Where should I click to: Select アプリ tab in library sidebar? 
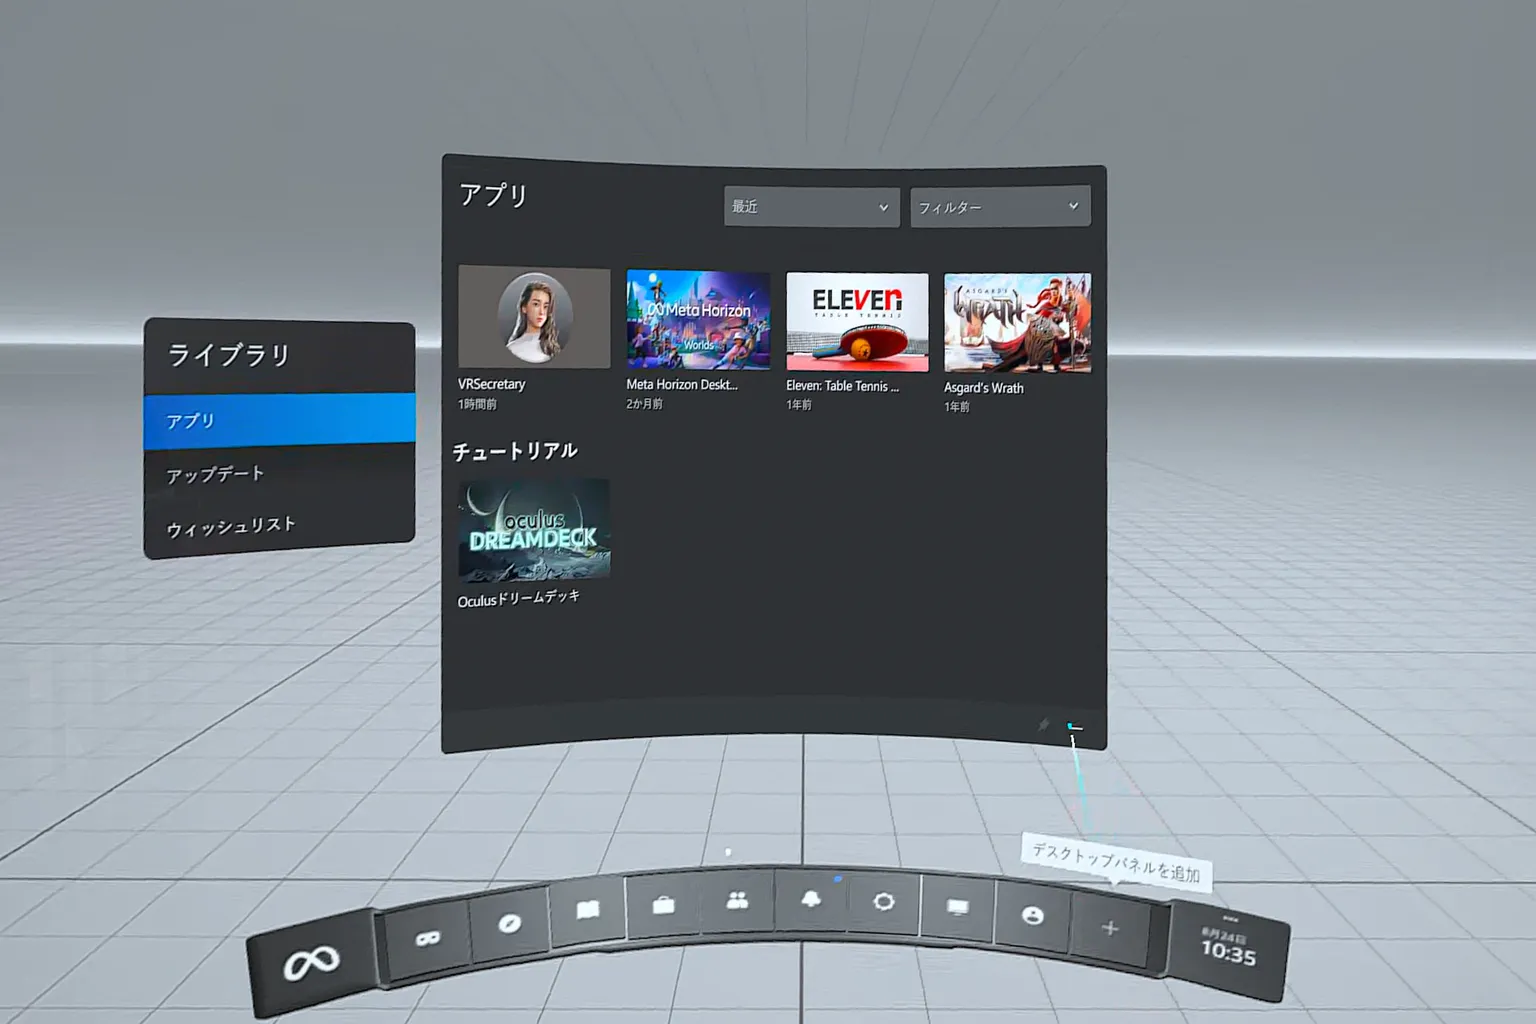pos(279,420)
